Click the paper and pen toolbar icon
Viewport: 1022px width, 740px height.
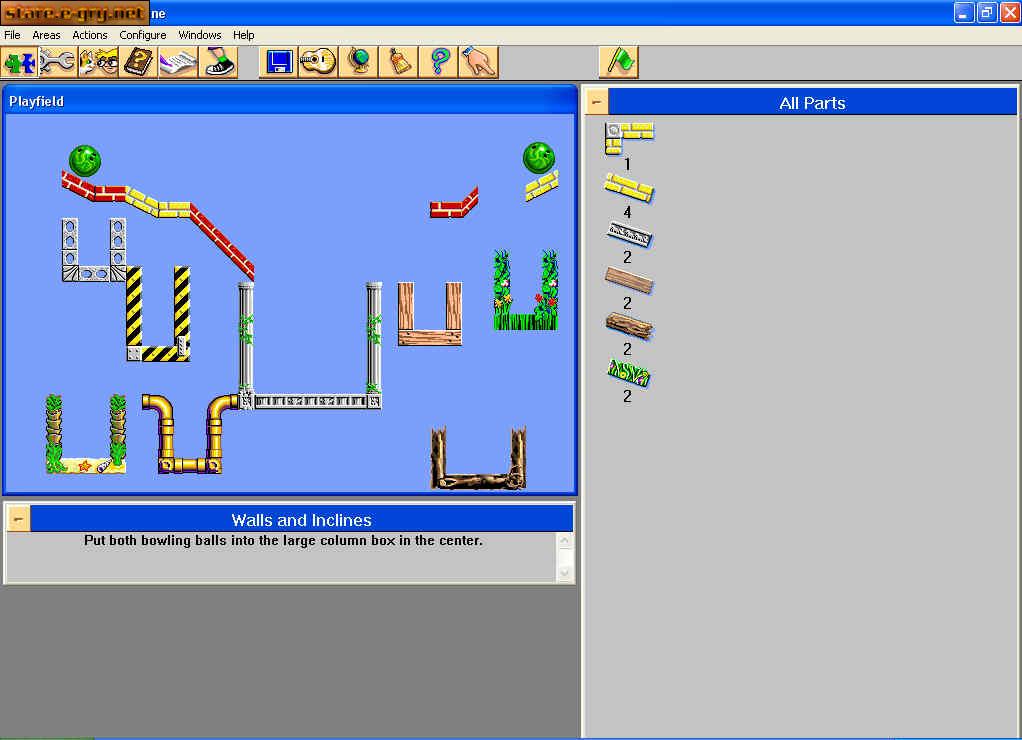tap(178, 63)
